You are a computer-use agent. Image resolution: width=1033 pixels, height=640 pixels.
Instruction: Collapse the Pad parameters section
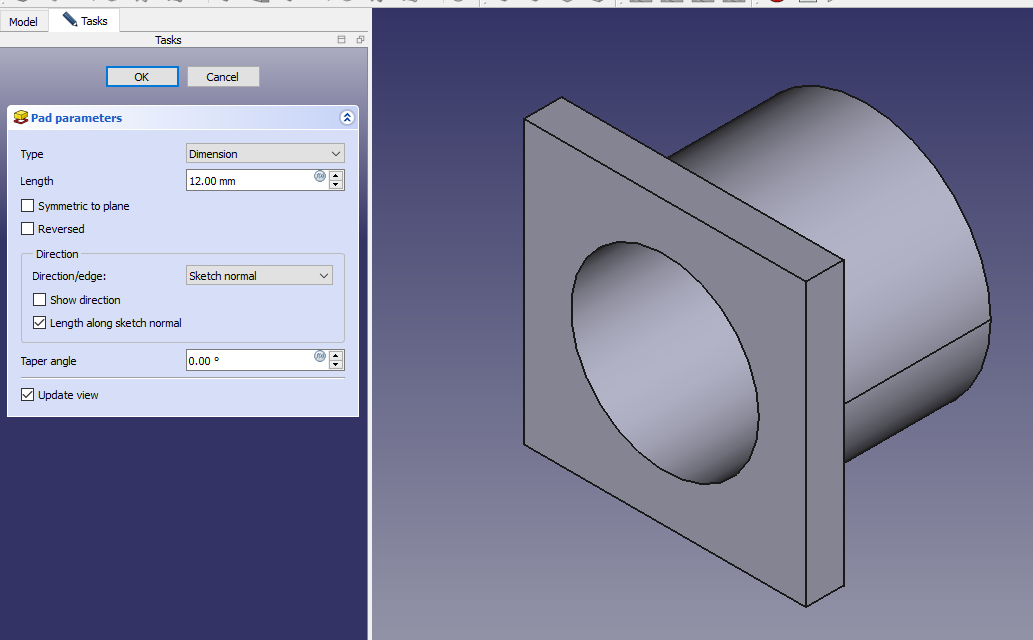[347, 118]
